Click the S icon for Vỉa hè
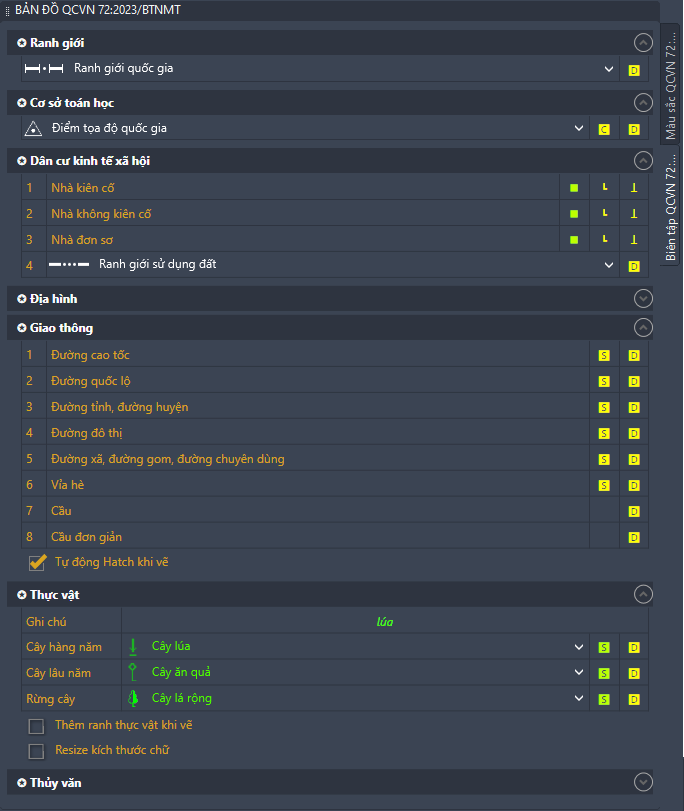The image size is (684, 811). [x=604, y=485]
